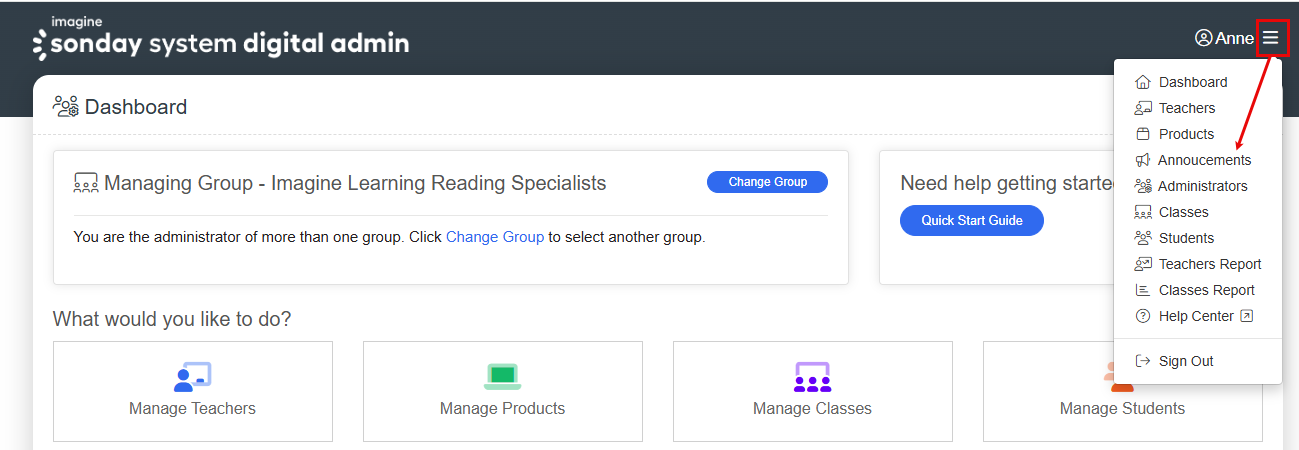
Task: Go to Classes from the menu
Action: (1183, 212)
